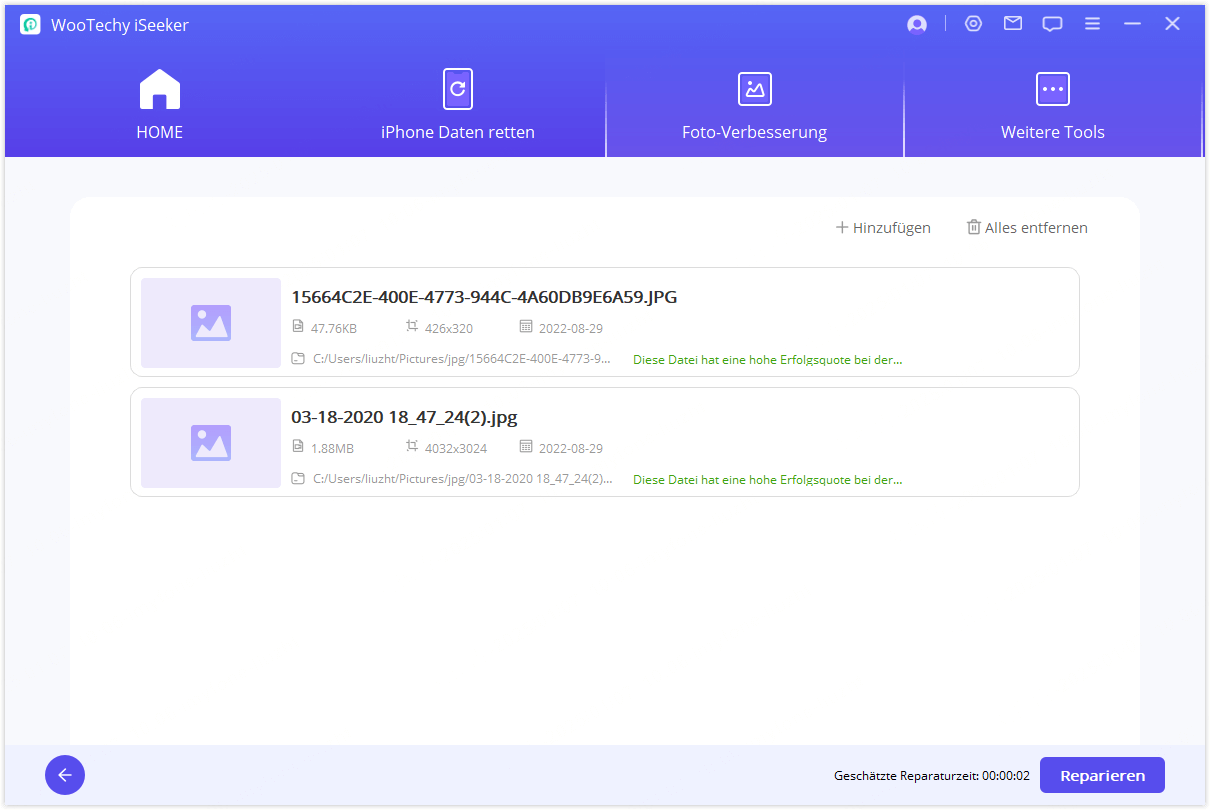The image size is (1210, 810).
Task: Select the Foto-Verbesserung tab
Action: (x=754, y=105)
